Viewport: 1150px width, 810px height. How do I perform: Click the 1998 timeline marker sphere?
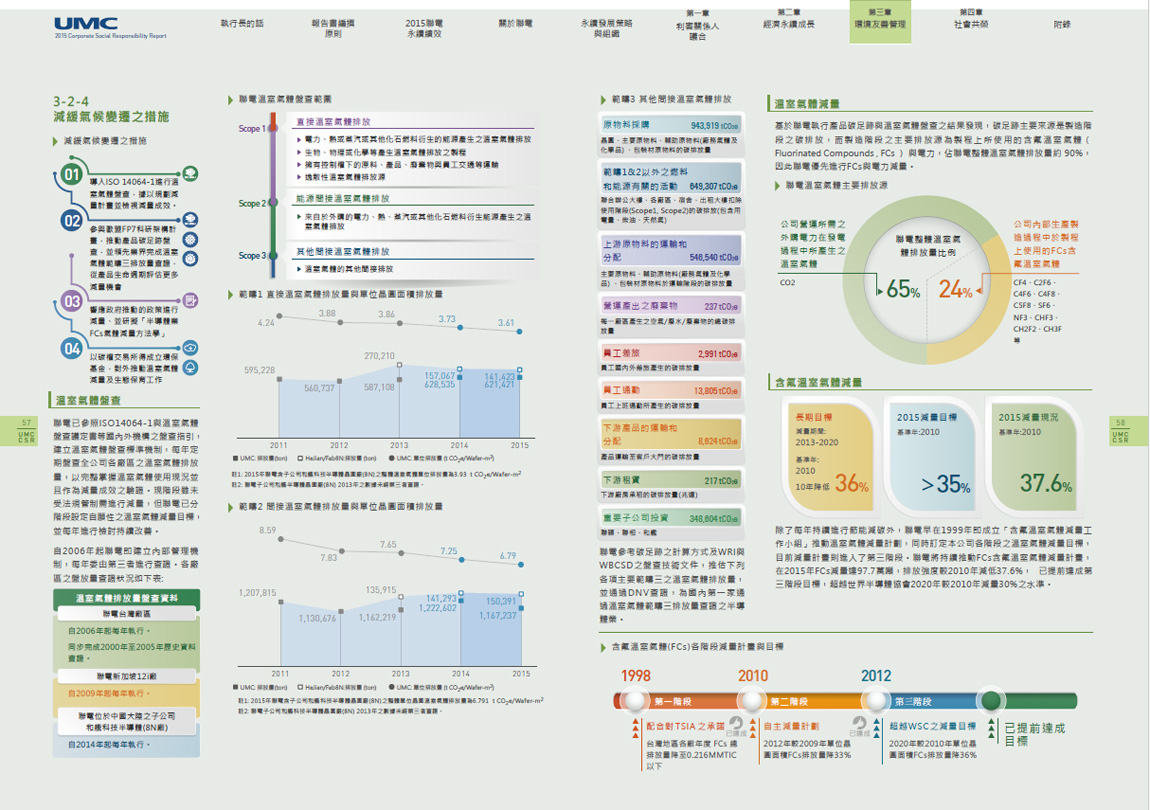point(636,699)
